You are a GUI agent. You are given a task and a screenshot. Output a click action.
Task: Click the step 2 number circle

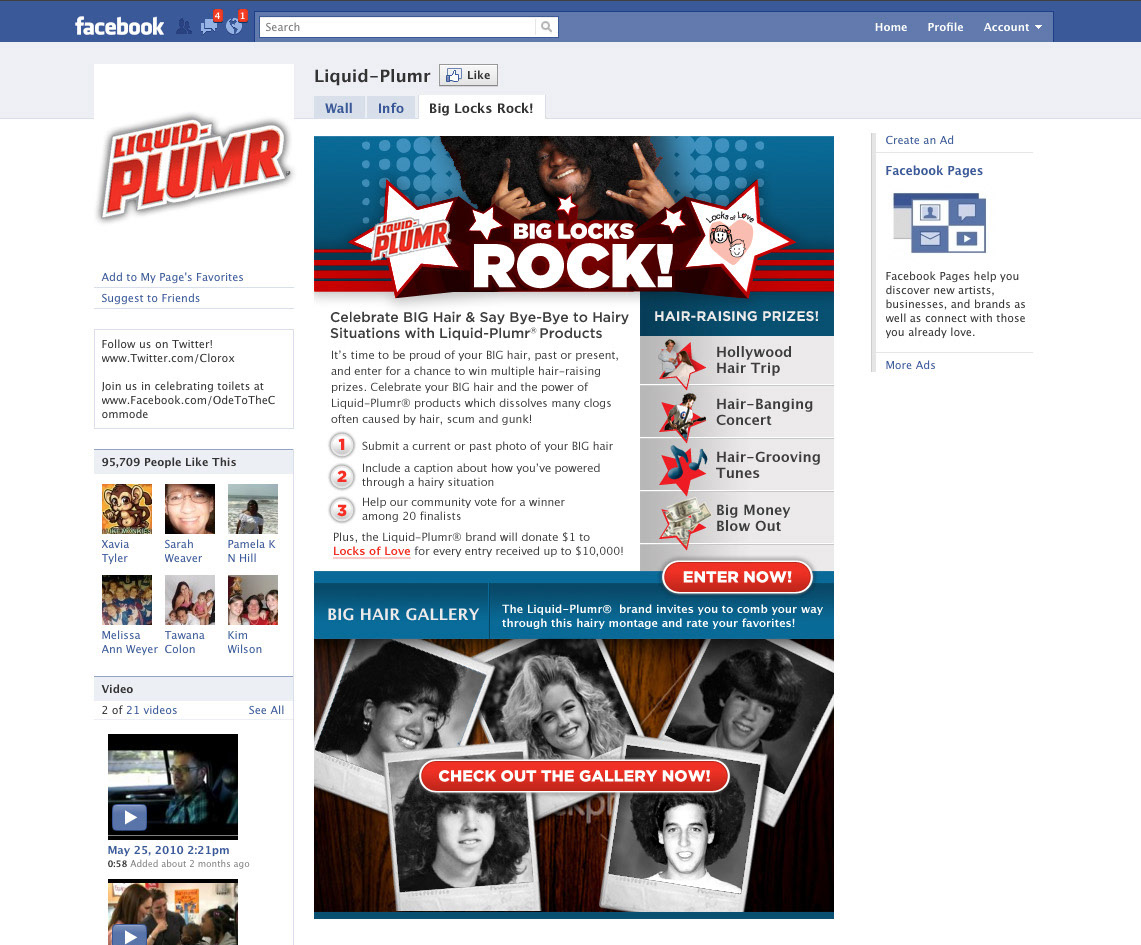coord(342,477)
